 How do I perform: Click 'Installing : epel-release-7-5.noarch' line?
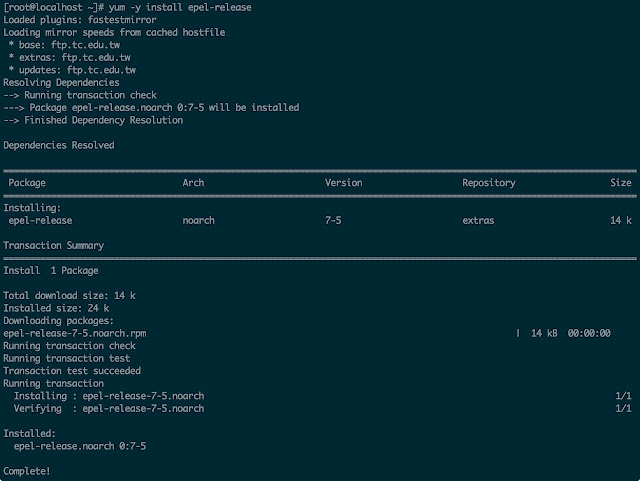coord(109,396)
